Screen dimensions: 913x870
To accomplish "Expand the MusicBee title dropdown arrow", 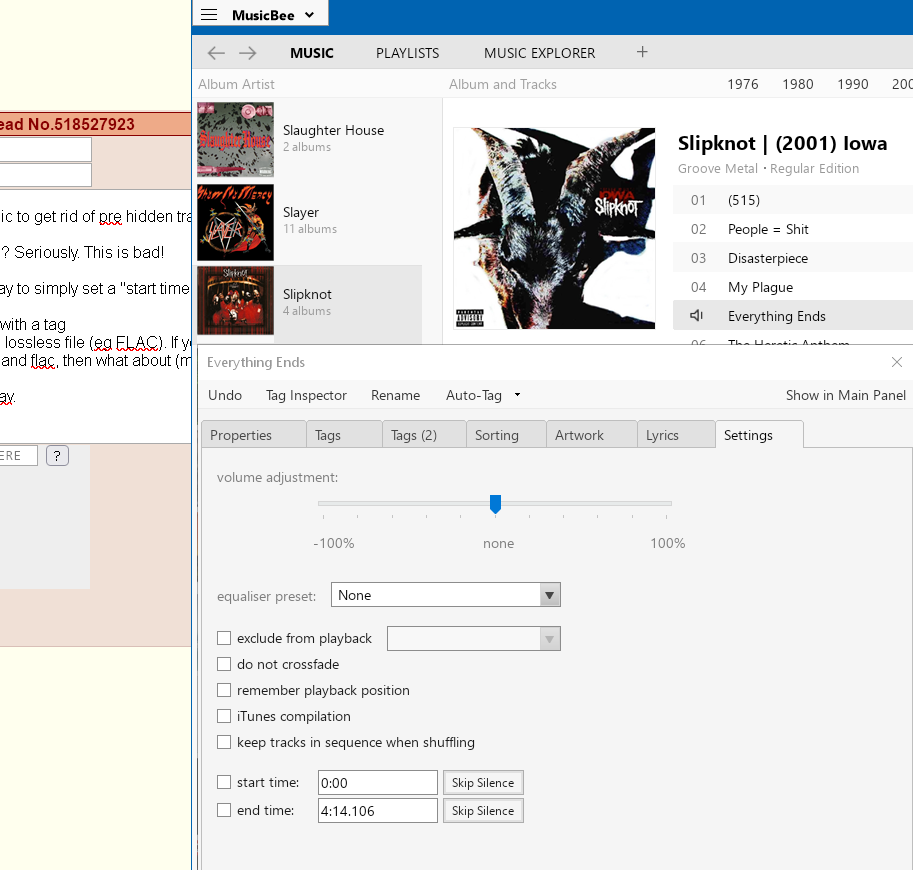I will [x=309, y=15].
